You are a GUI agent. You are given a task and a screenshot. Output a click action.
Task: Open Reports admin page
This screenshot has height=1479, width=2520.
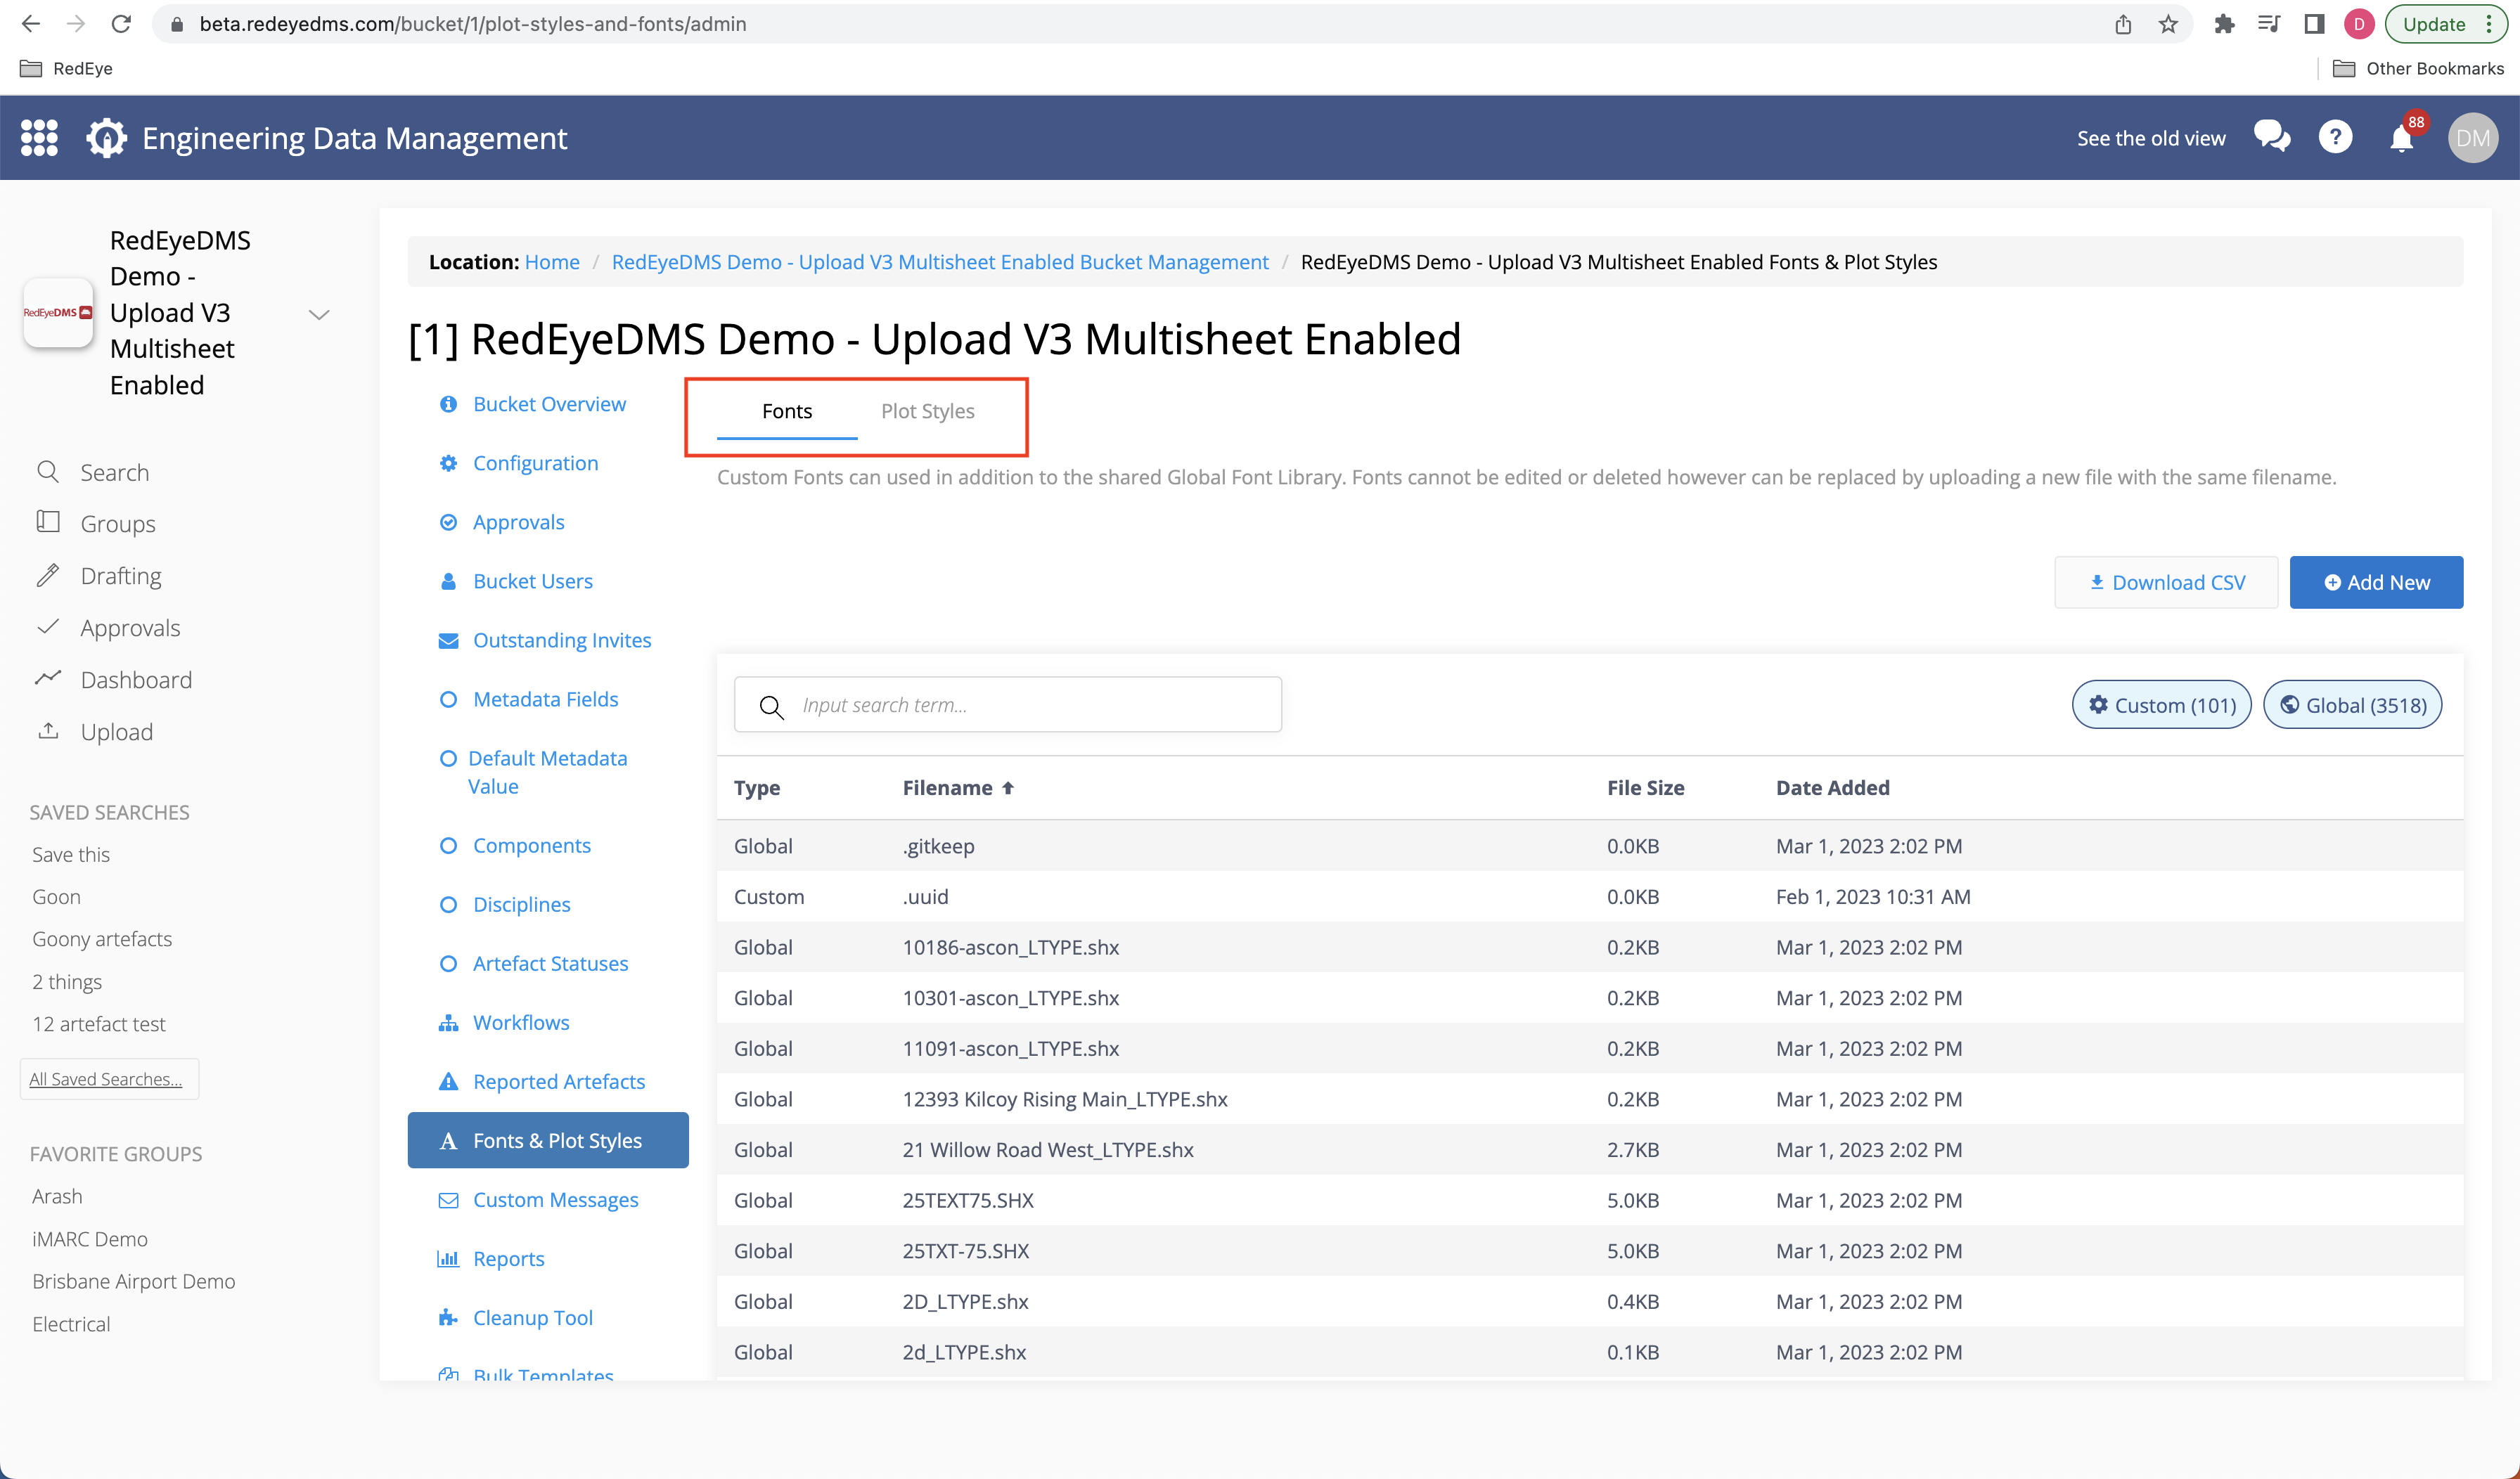point(508,1258)
